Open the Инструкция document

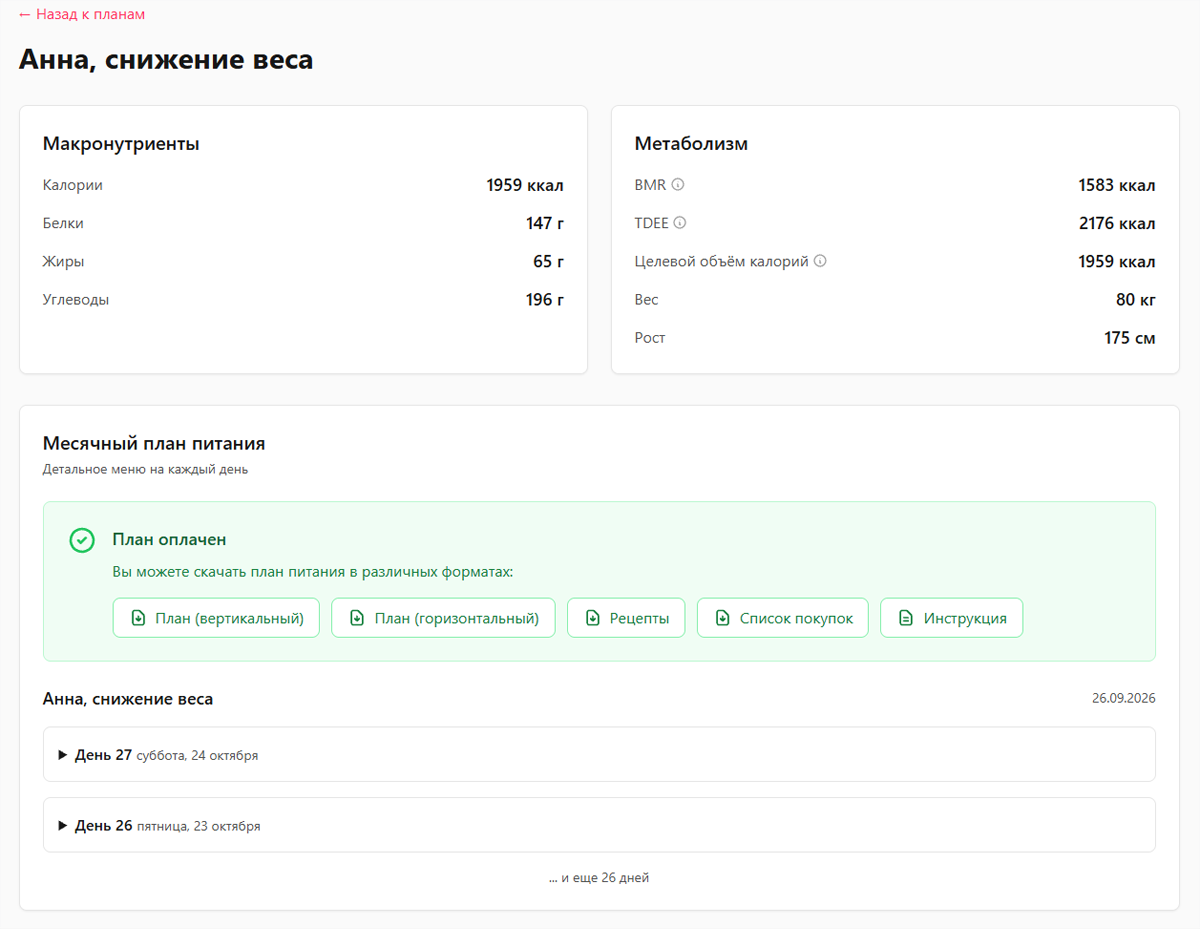(952, 618)
